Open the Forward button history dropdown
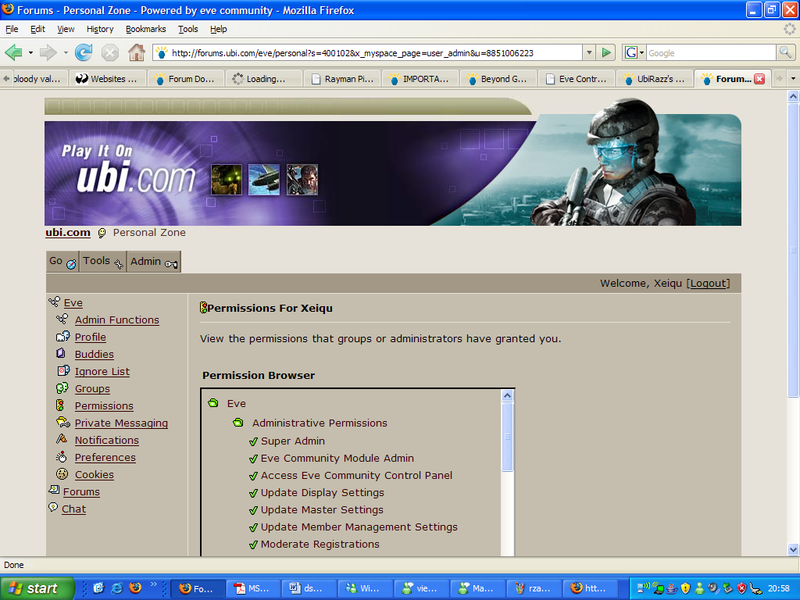This screenshot has height=600, width=800. pos(65,53)
